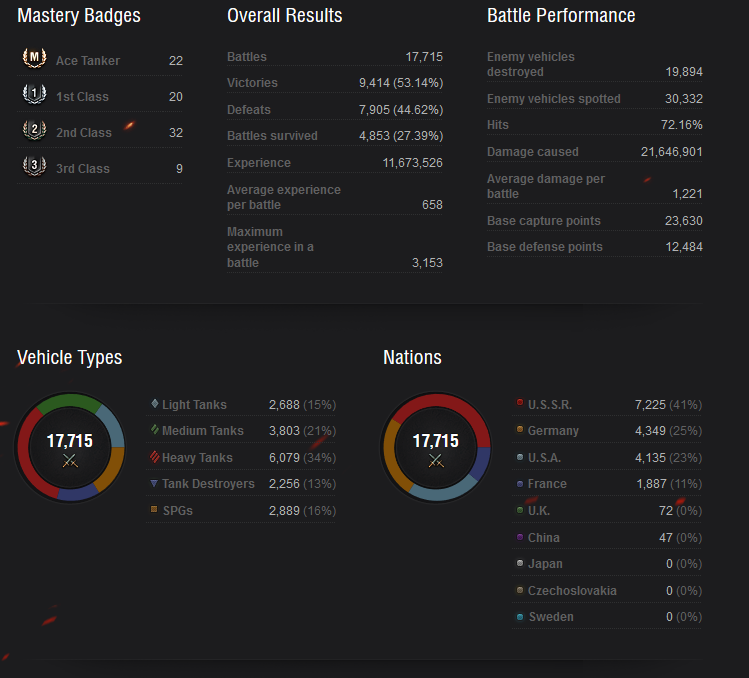Click the Heavy Tanks label
This screenshot has height=678, width=749.
pos(197,458)
